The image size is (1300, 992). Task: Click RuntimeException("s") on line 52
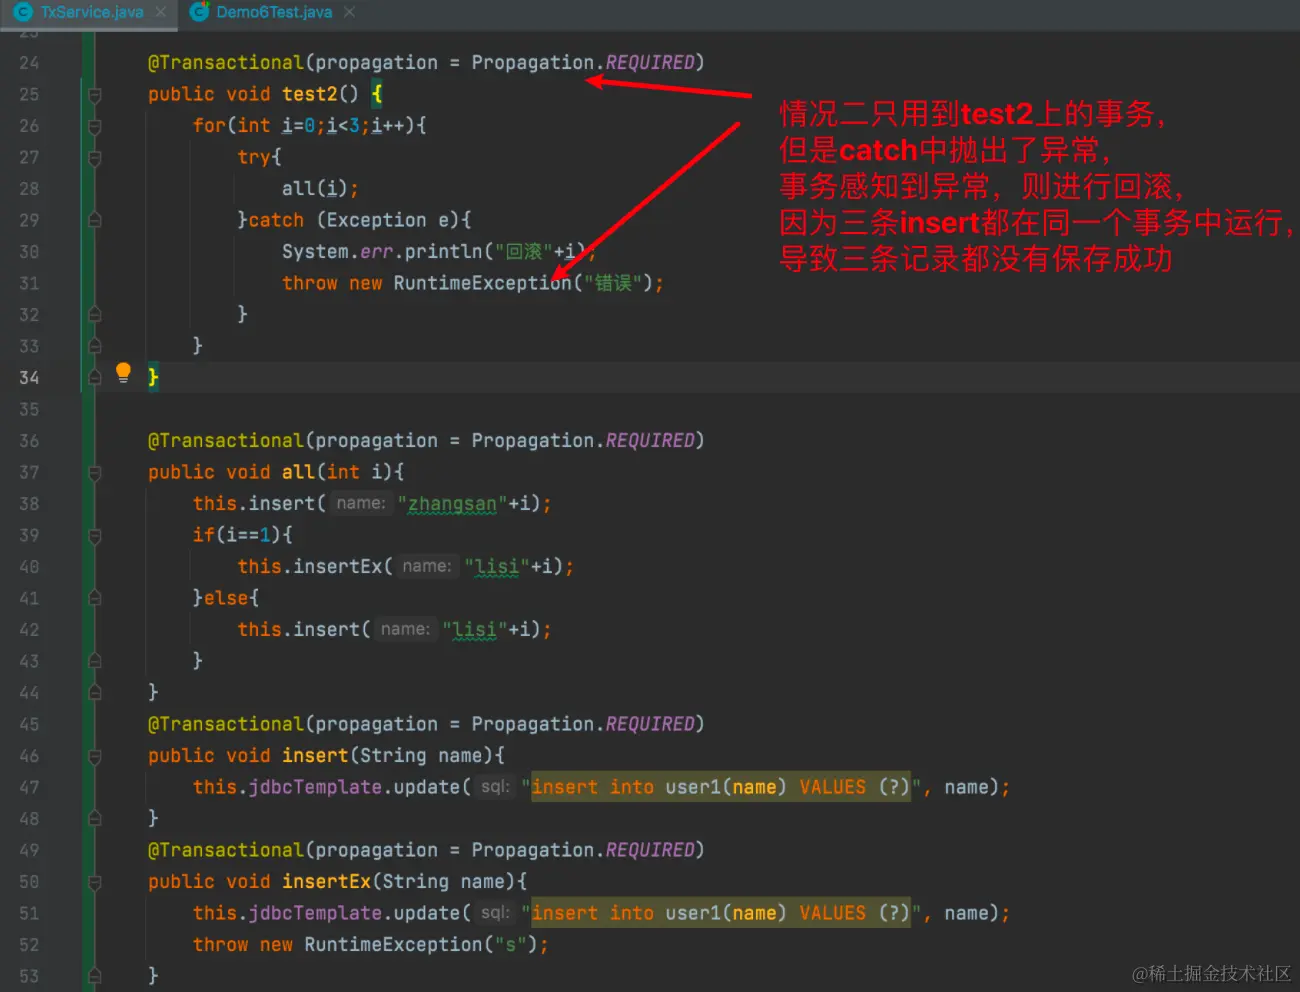[421, 945]
